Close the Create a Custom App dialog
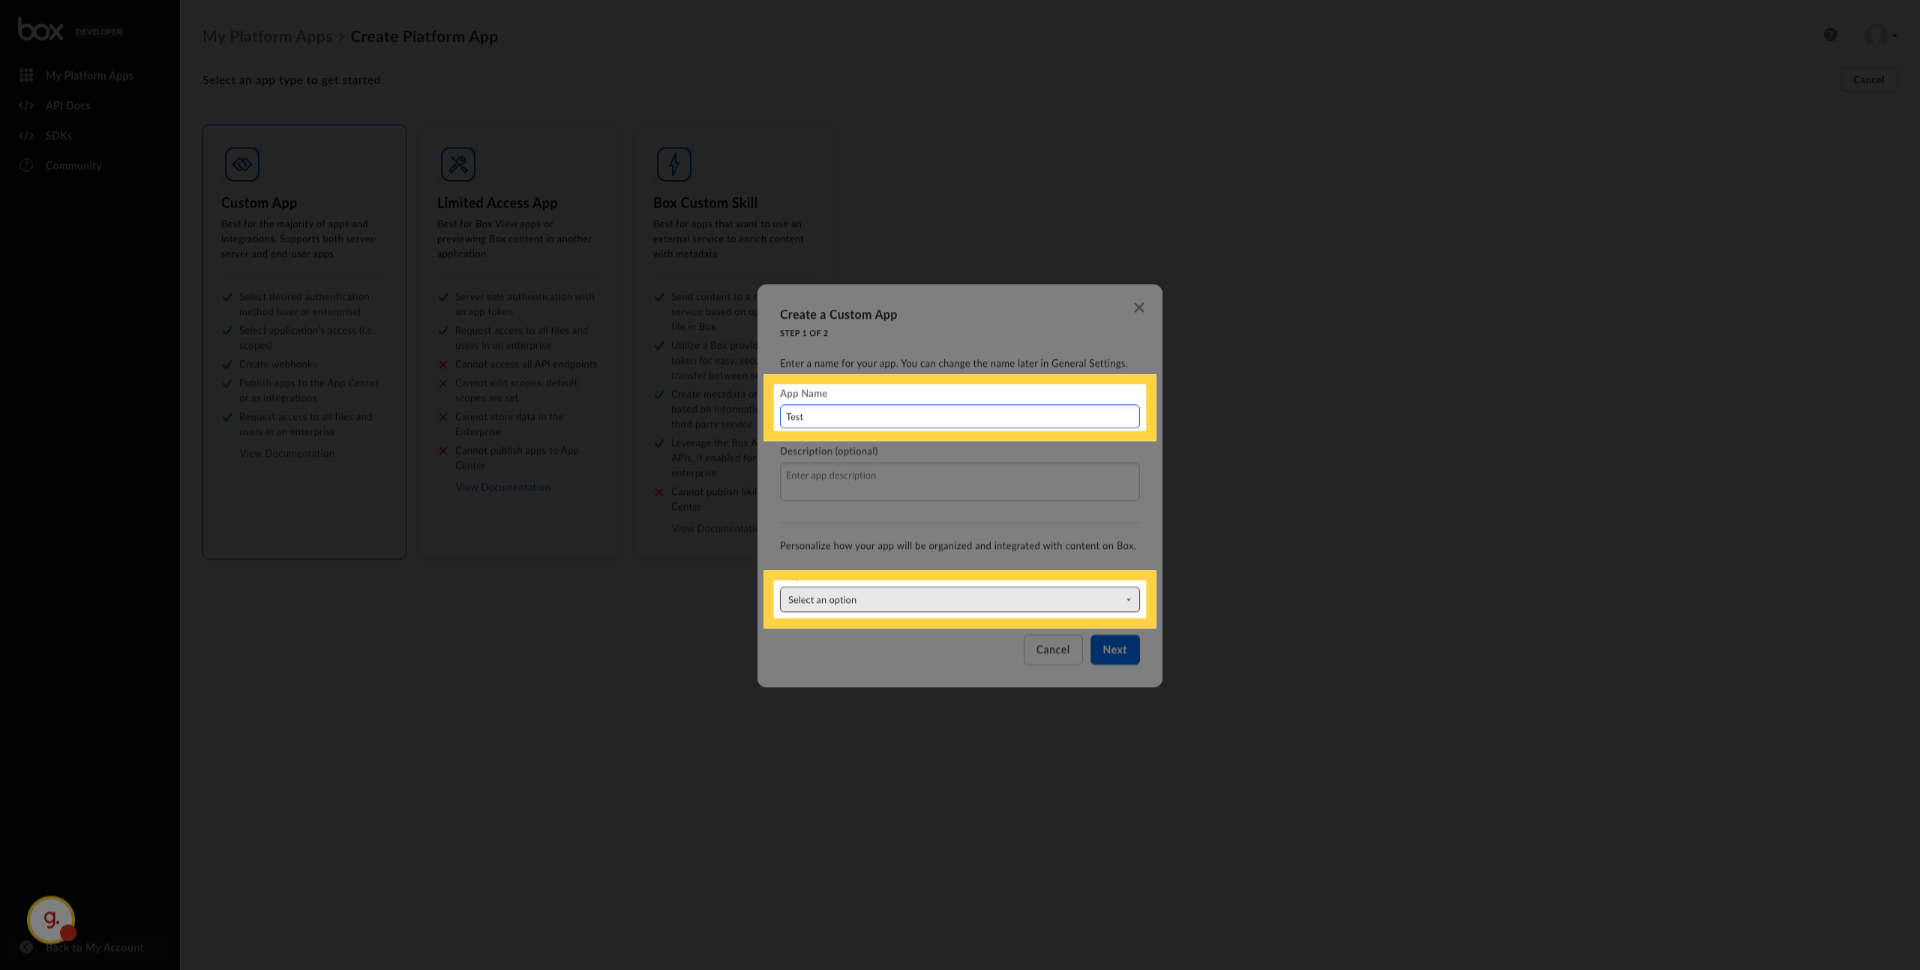The width and height of the screenshot is (1920, 970). [x=1139, y=308]
